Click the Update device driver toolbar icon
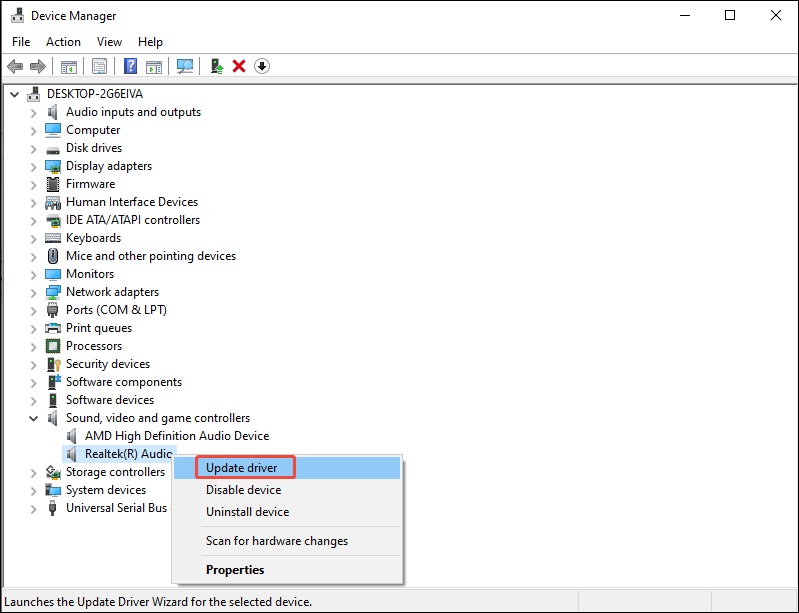Image resolution: width=799 pixels, height=613 pixels. tap(217, 66)
